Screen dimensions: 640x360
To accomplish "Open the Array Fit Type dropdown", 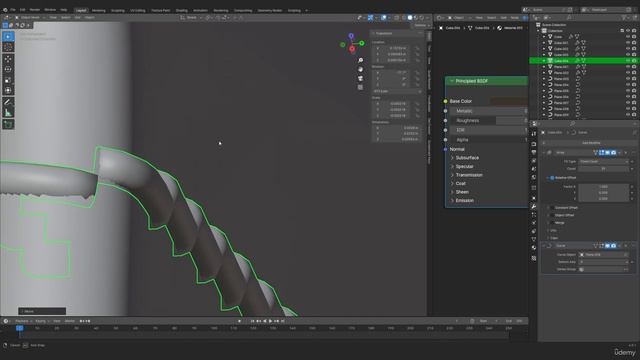I will [x=604, y=162].
